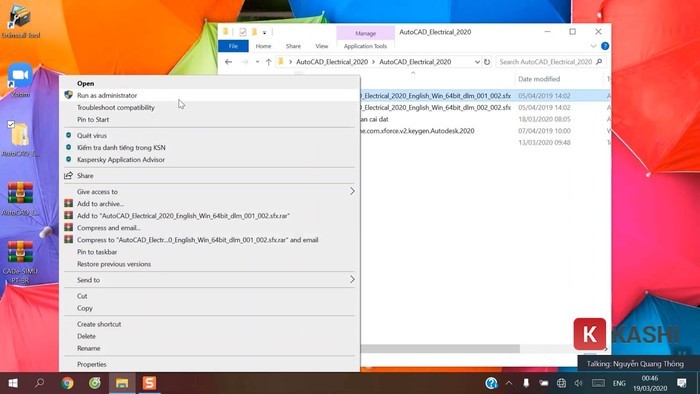The image size is (700, 394).
Task: Launch the Zoom desktop shortcut
Action: [20, 80]
